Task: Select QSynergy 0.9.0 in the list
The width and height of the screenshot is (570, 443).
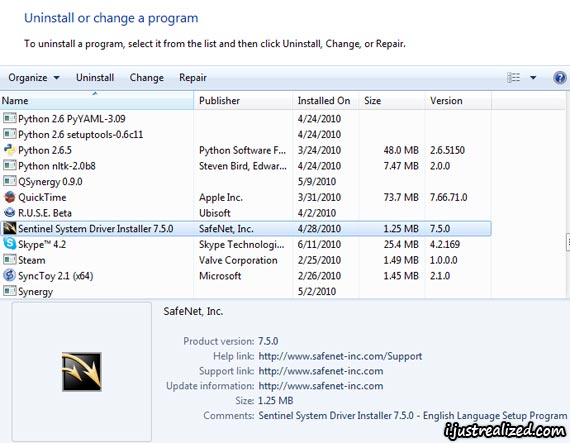Action: click(50, 181)
